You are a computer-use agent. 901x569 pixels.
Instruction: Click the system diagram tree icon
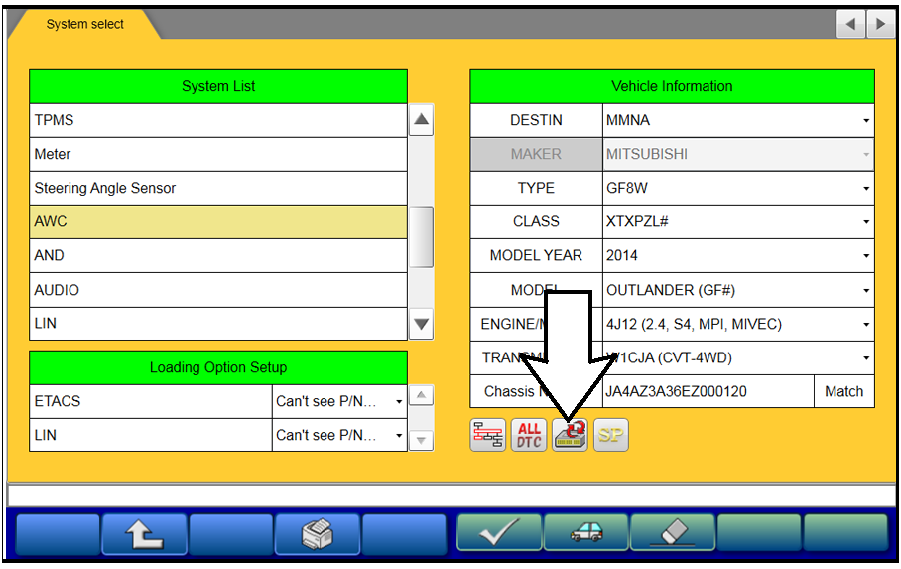(x=488, y=435)
